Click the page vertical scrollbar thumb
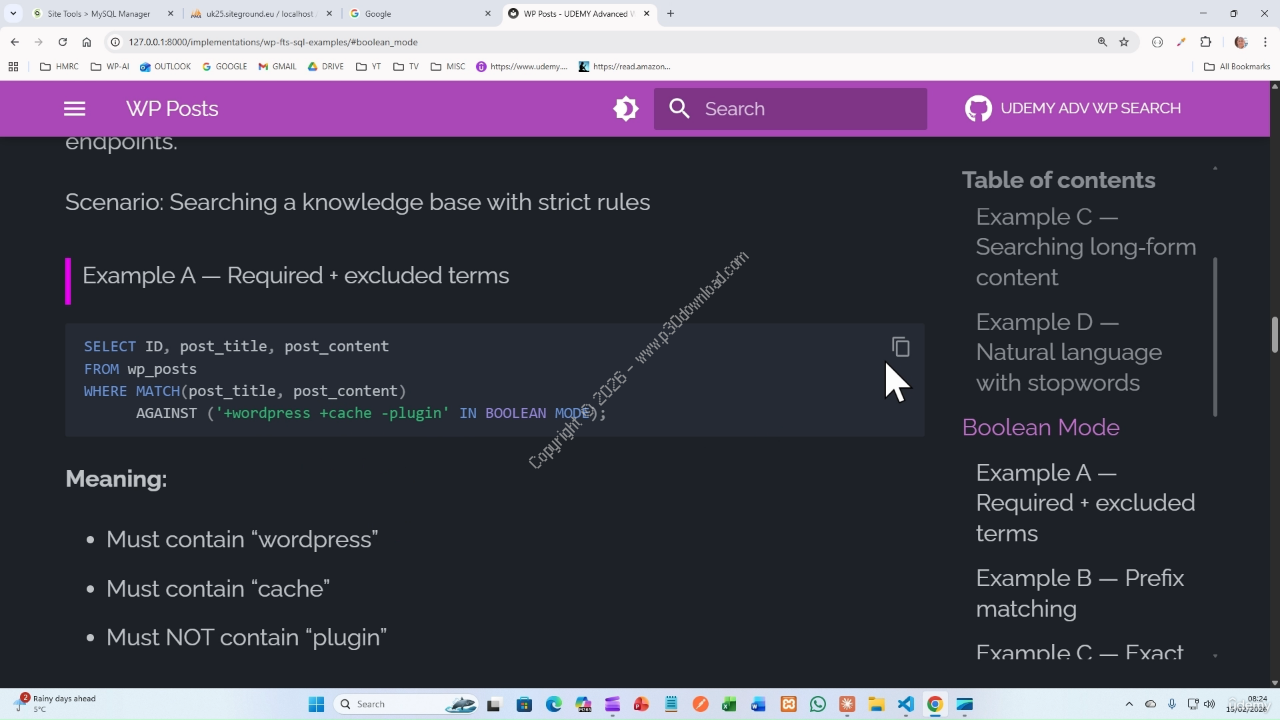1280x720 pixels. (1275, 335)
